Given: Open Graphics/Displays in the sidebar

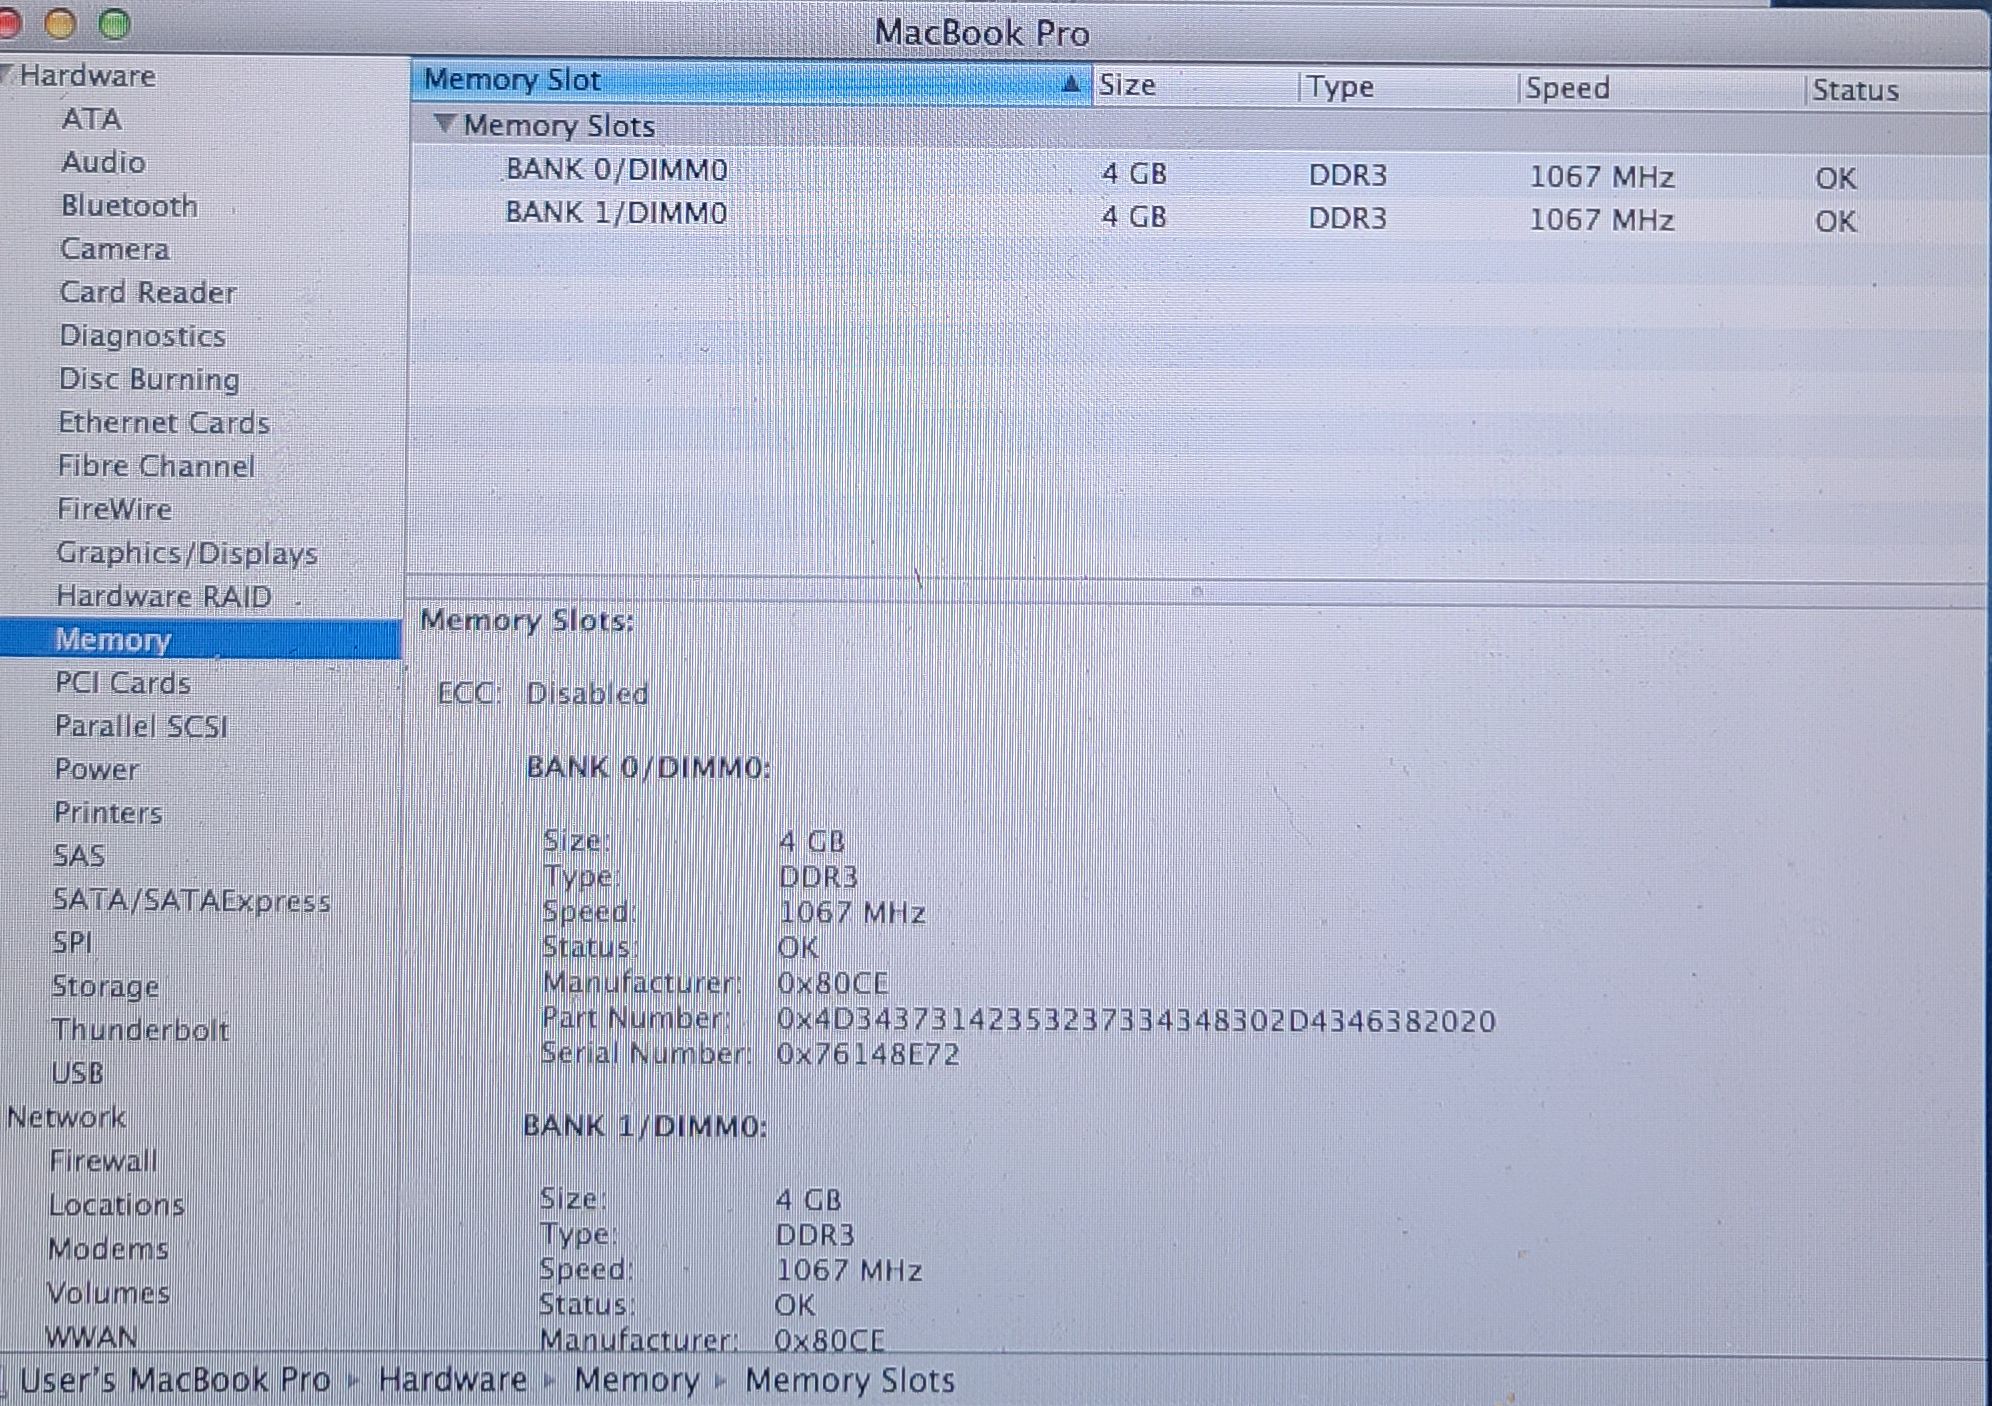Looking at the screenshot, I should pyautogui.click(x=187, y=553).
